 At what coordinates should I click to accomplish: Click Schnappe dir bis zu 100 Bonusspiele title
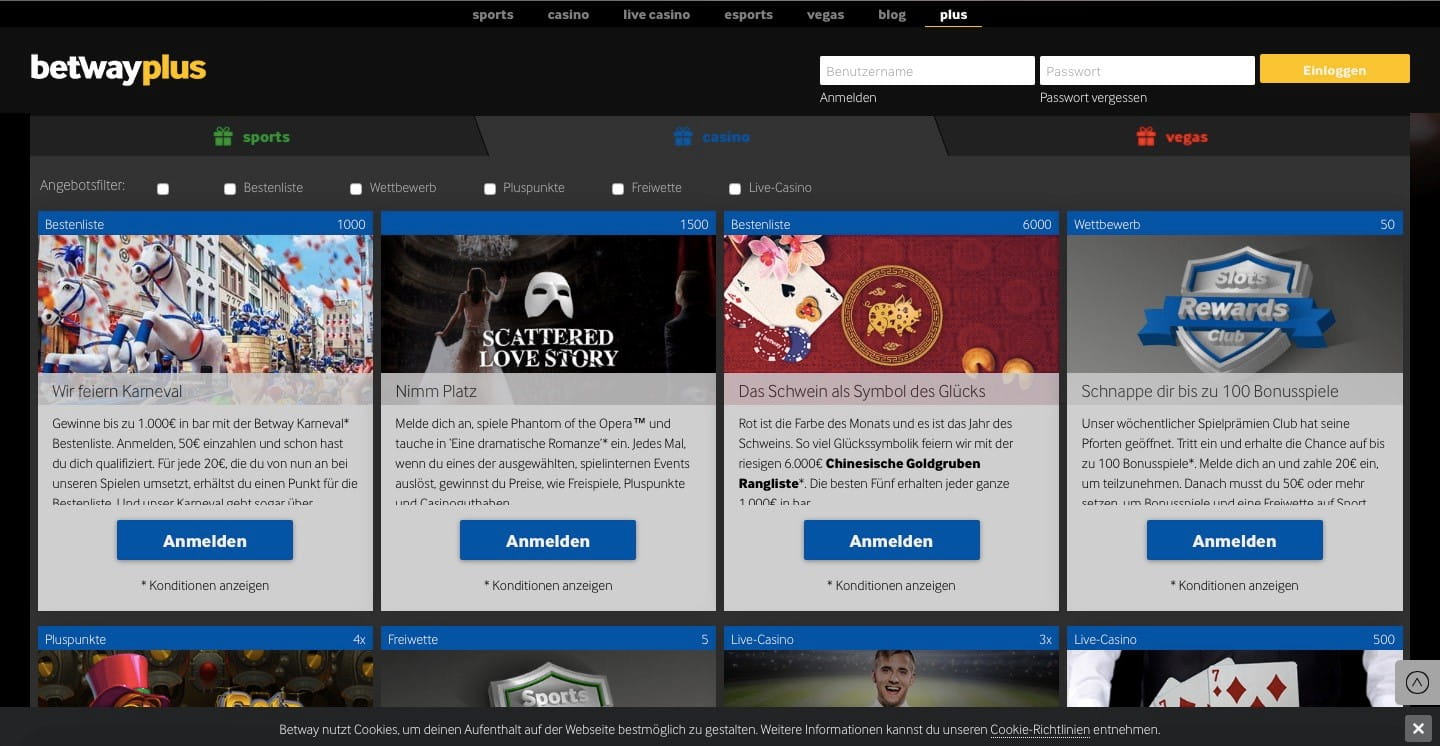[x=1210, y=391]
